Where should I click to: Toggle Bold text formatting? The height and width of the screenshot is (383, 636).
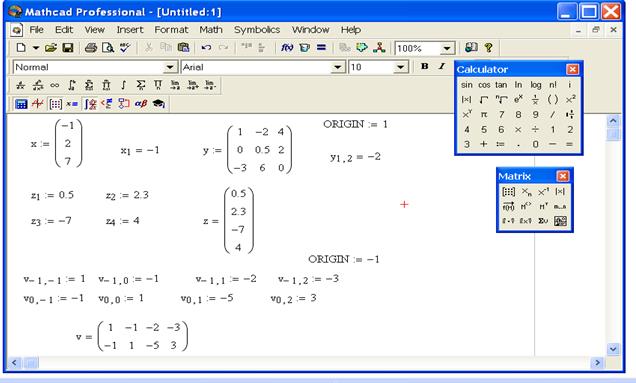425,66
